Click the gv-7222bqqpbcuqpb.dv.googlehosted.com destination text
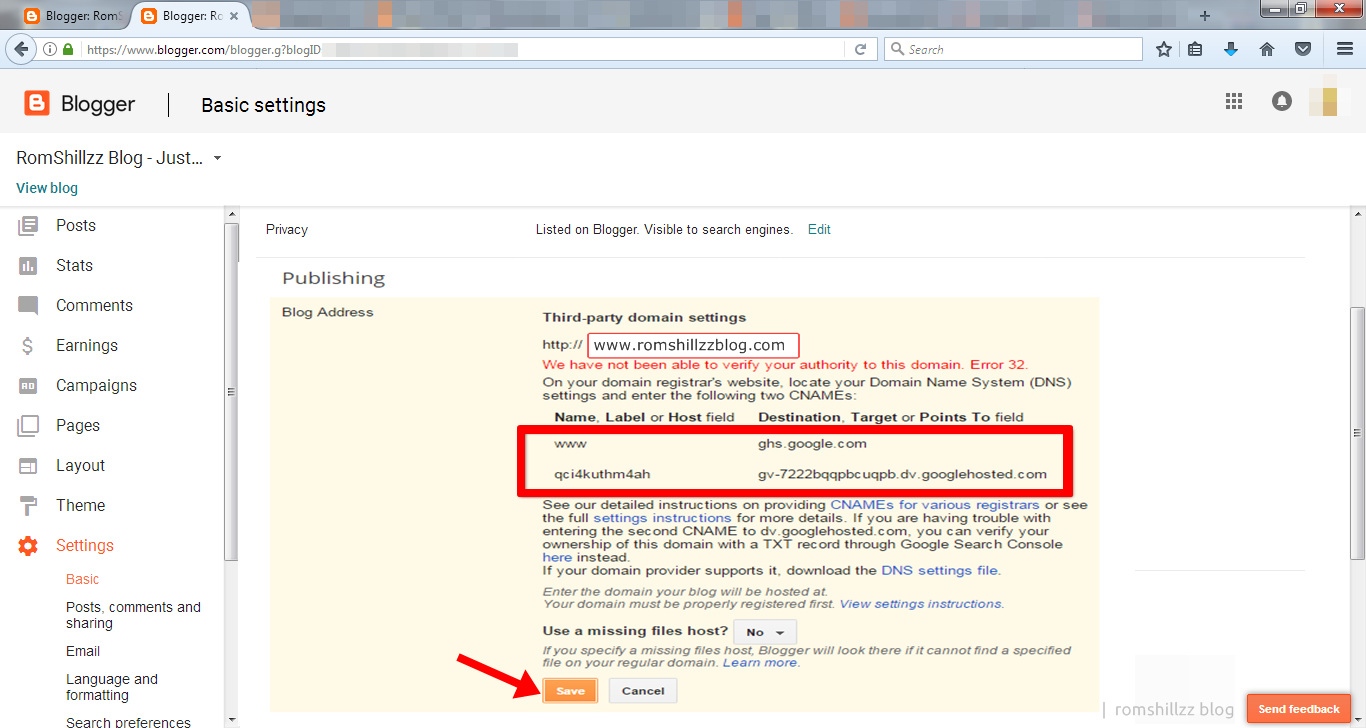 [x=903, y=474]
